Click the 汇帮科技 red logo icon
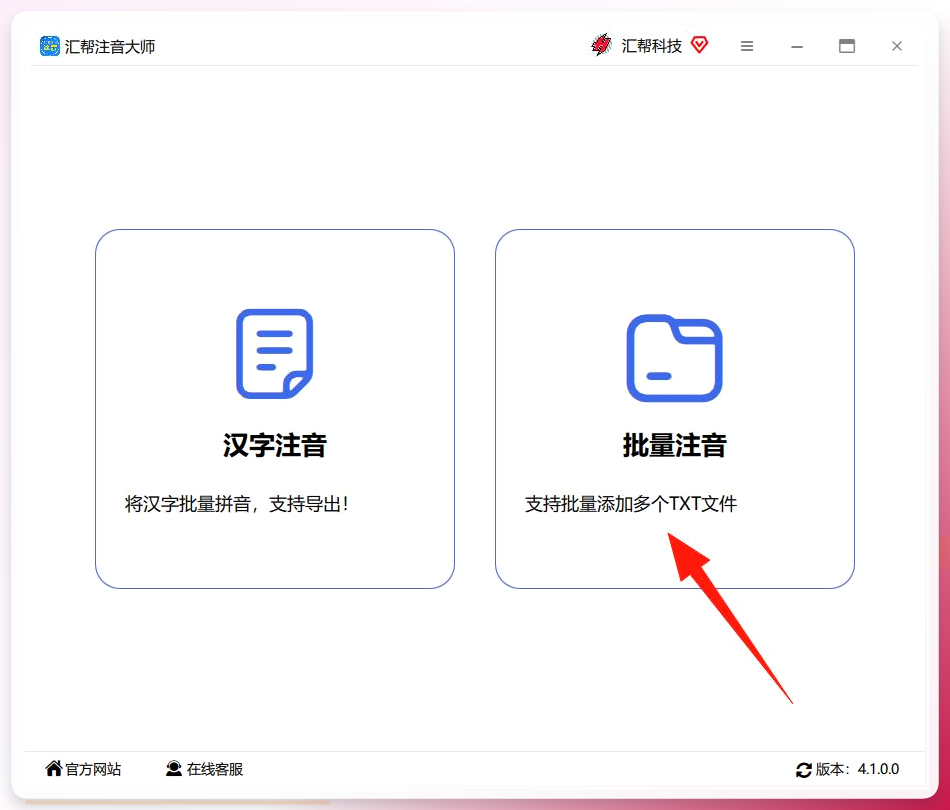950x810 pixels. (602, 45)
